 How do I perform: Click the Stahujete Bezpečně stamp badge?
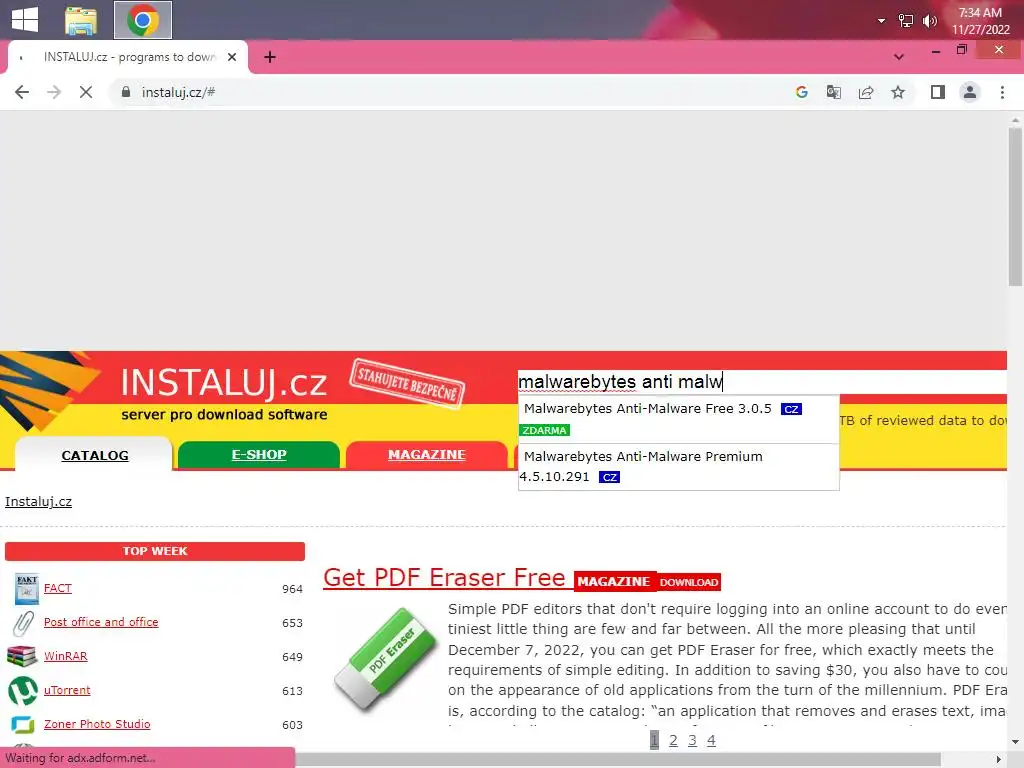pos(408,383)
